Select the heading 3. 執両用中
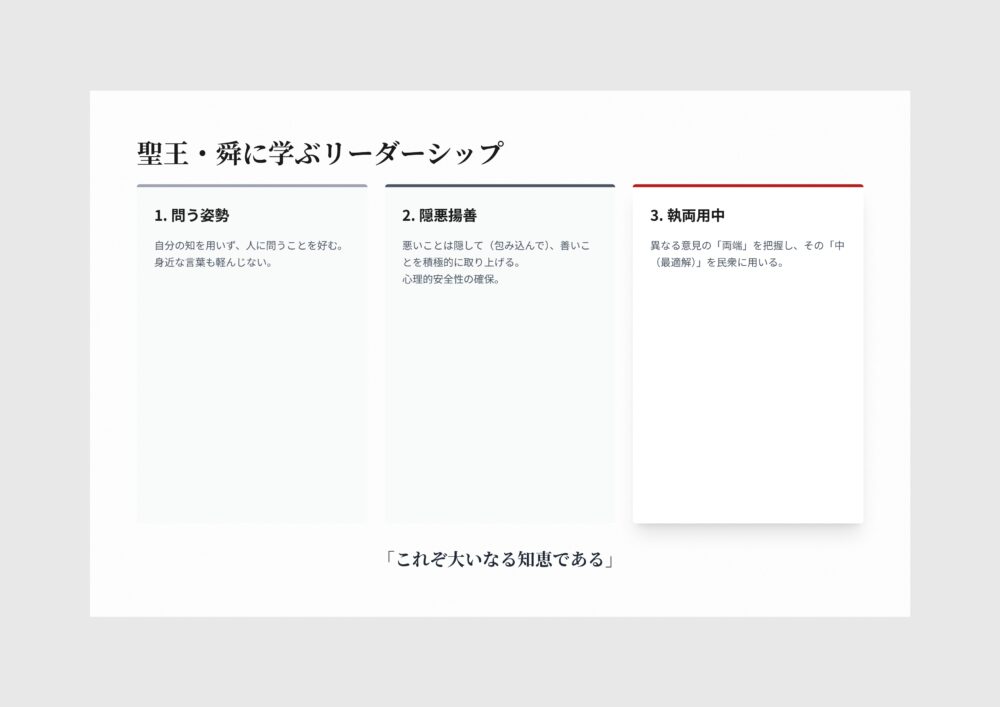The image size is (1000, 707). 687,215
